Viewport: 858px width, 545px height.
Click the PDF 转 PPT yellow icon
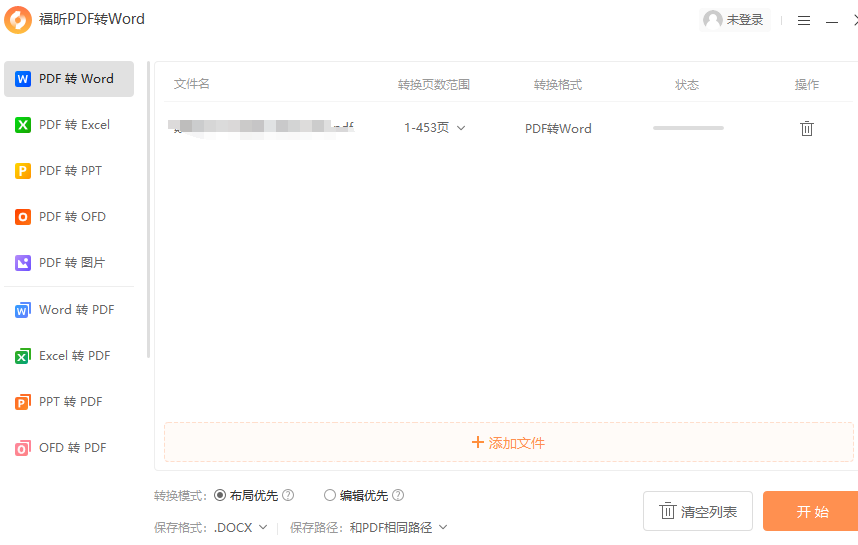[x=23, y=171]
